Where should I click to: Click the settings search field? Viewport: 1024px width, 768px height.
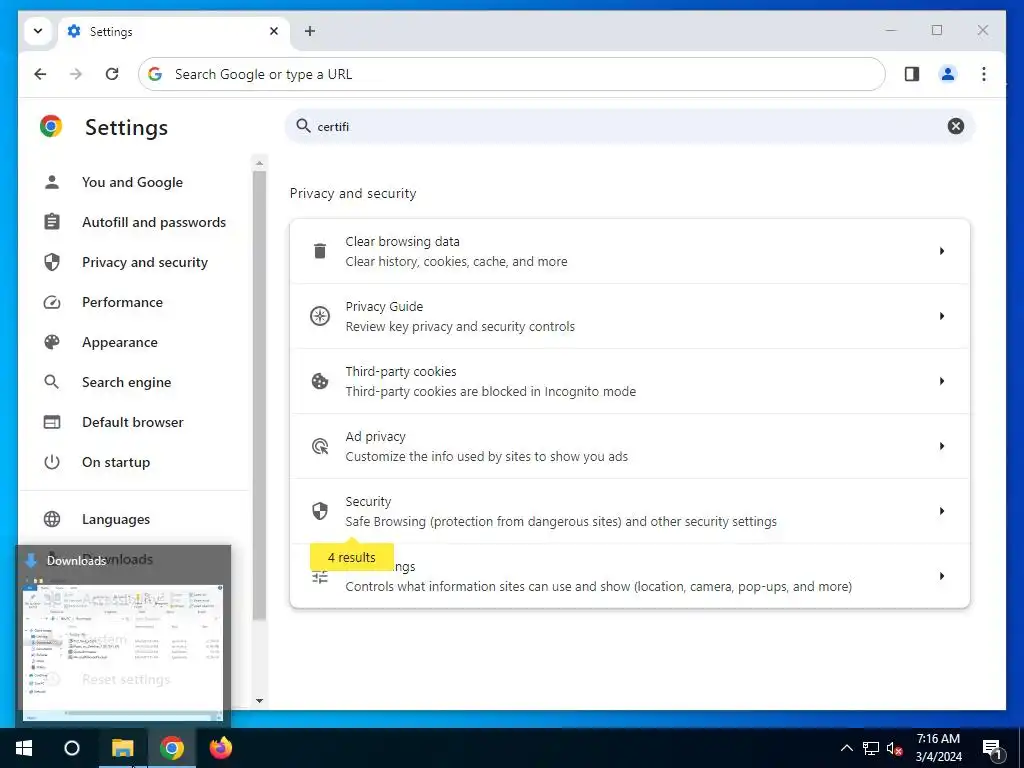coord(630,127)
